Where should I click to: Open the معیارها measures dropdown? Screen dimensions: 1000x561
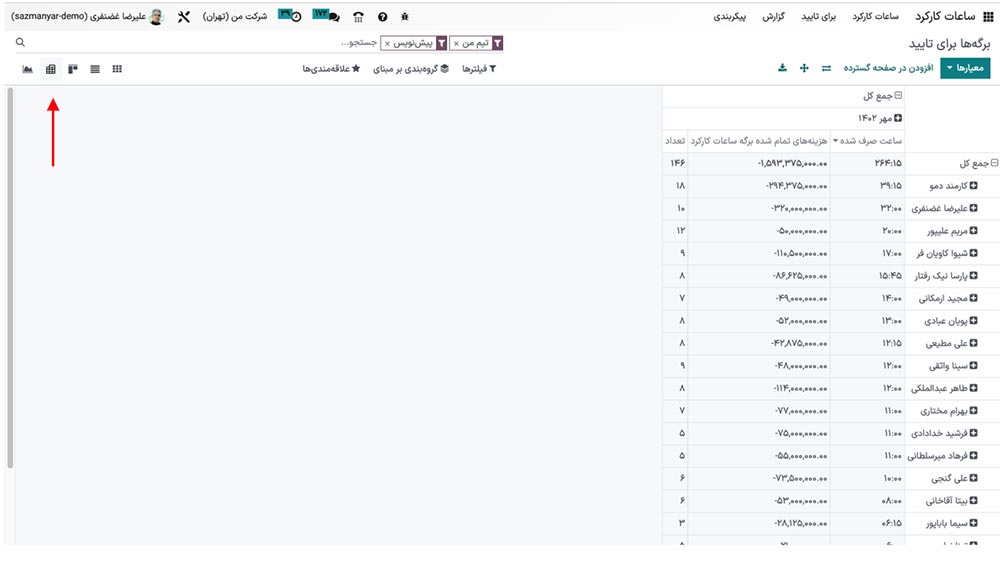tap(964, 68)
